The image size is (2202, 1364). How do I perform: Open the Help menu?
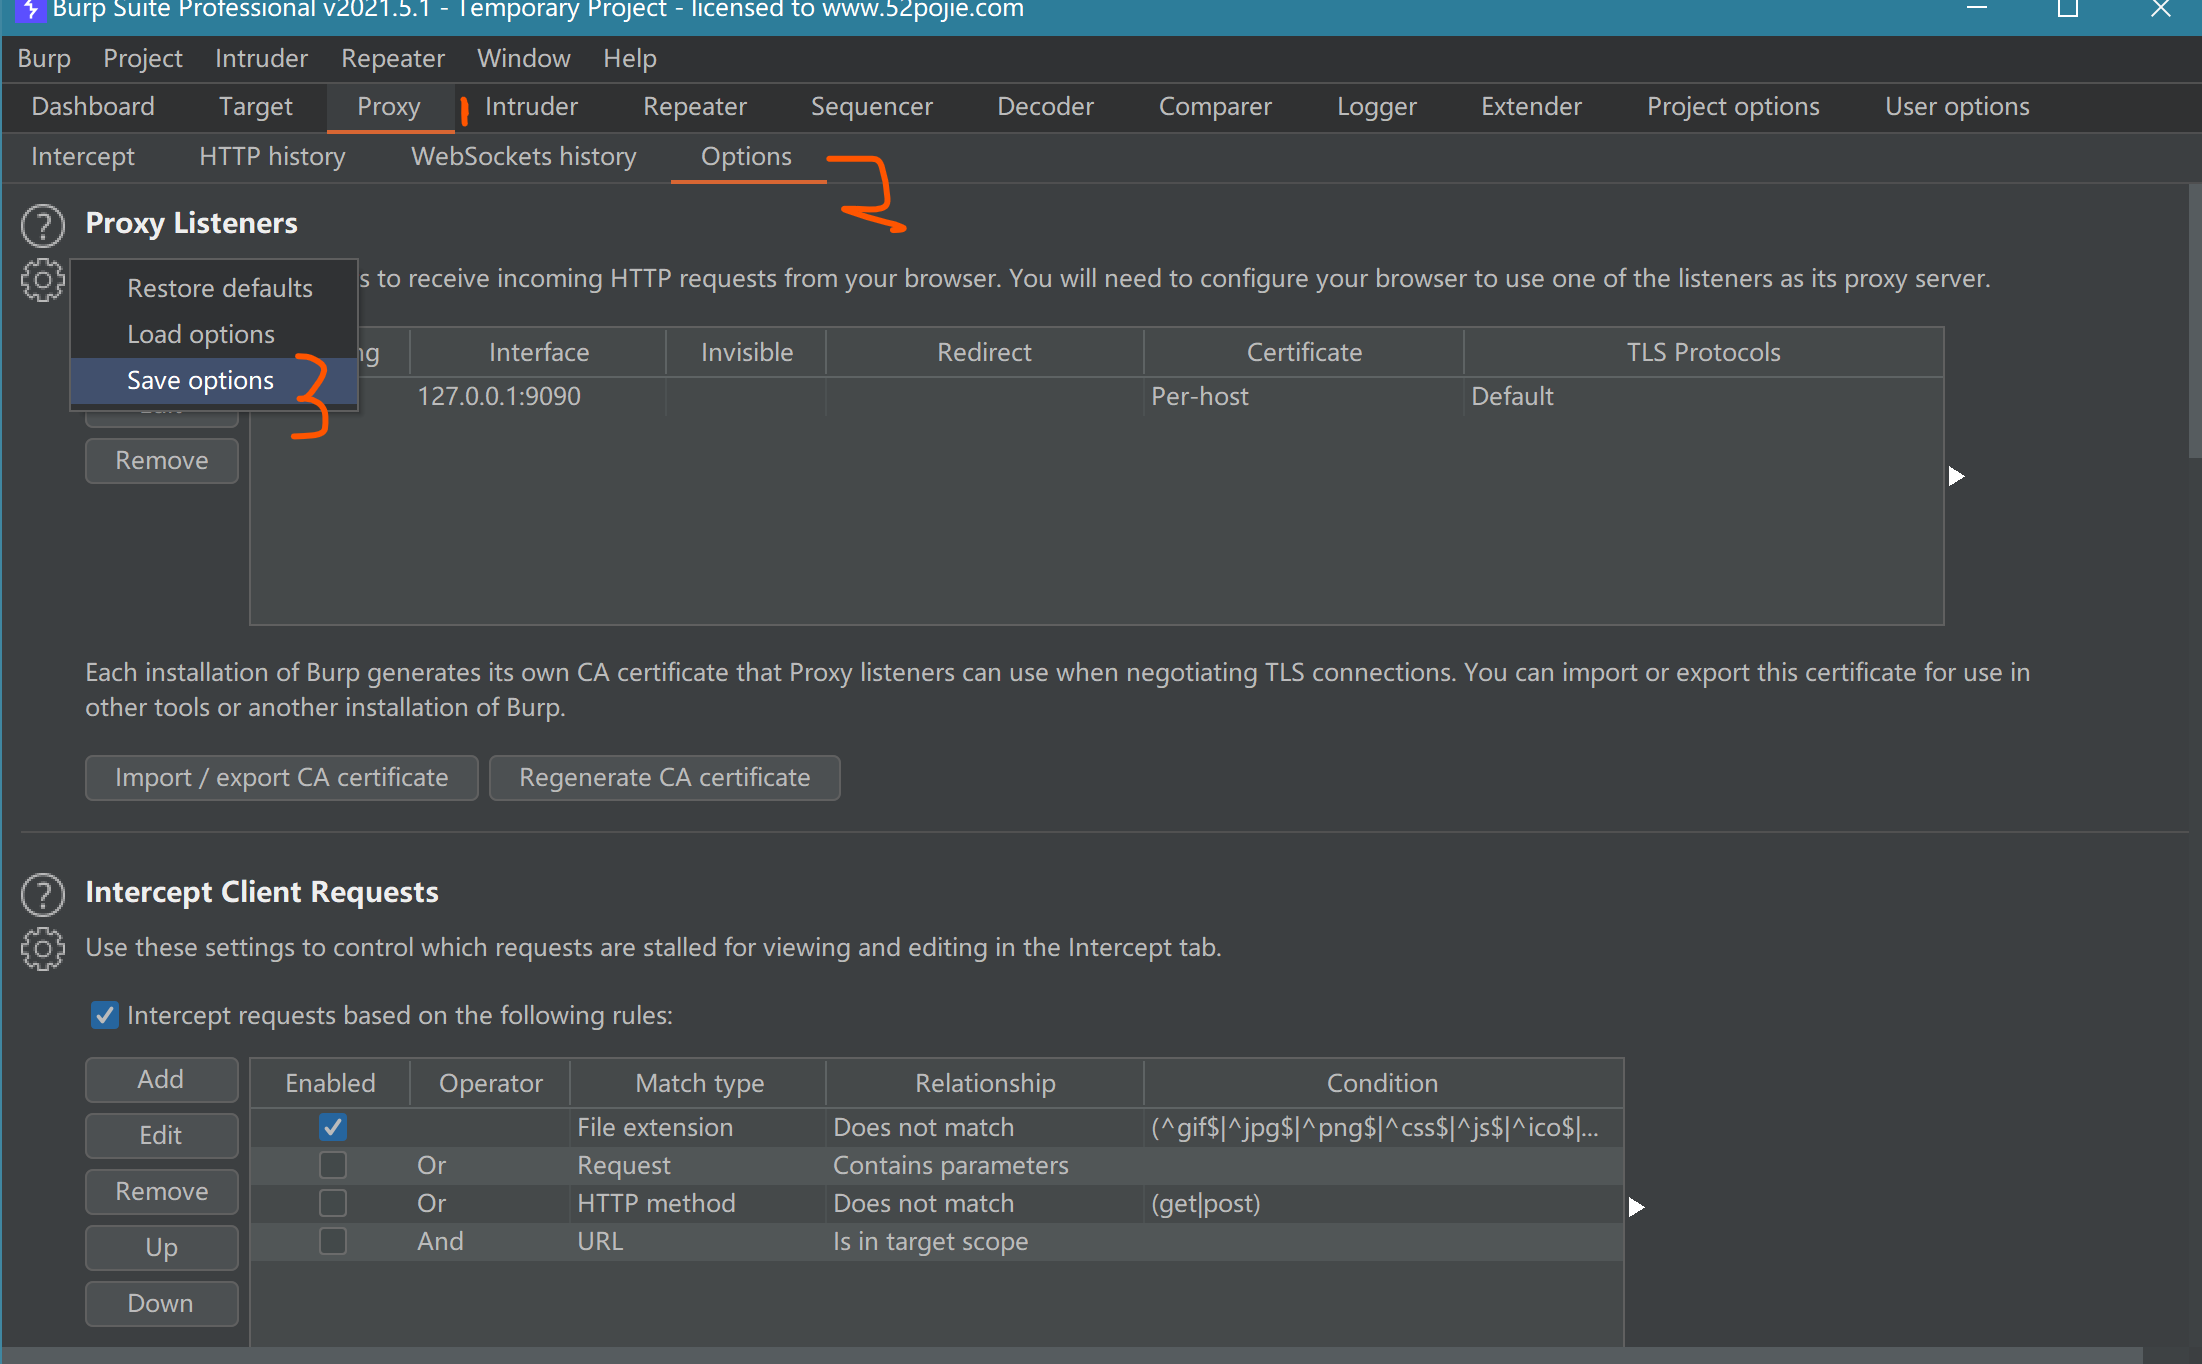[x=630, y=59]
